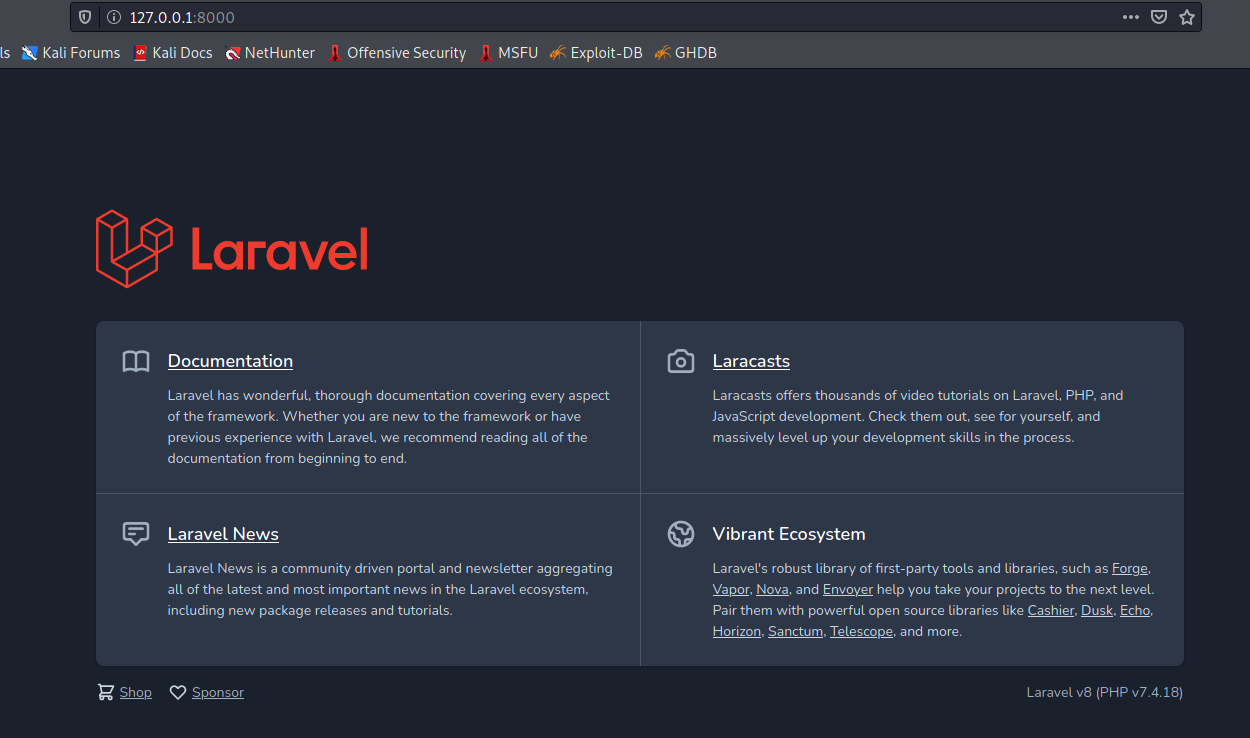
Task: Click the heart icon near Sponsor
Action: (x=178, y=692)
